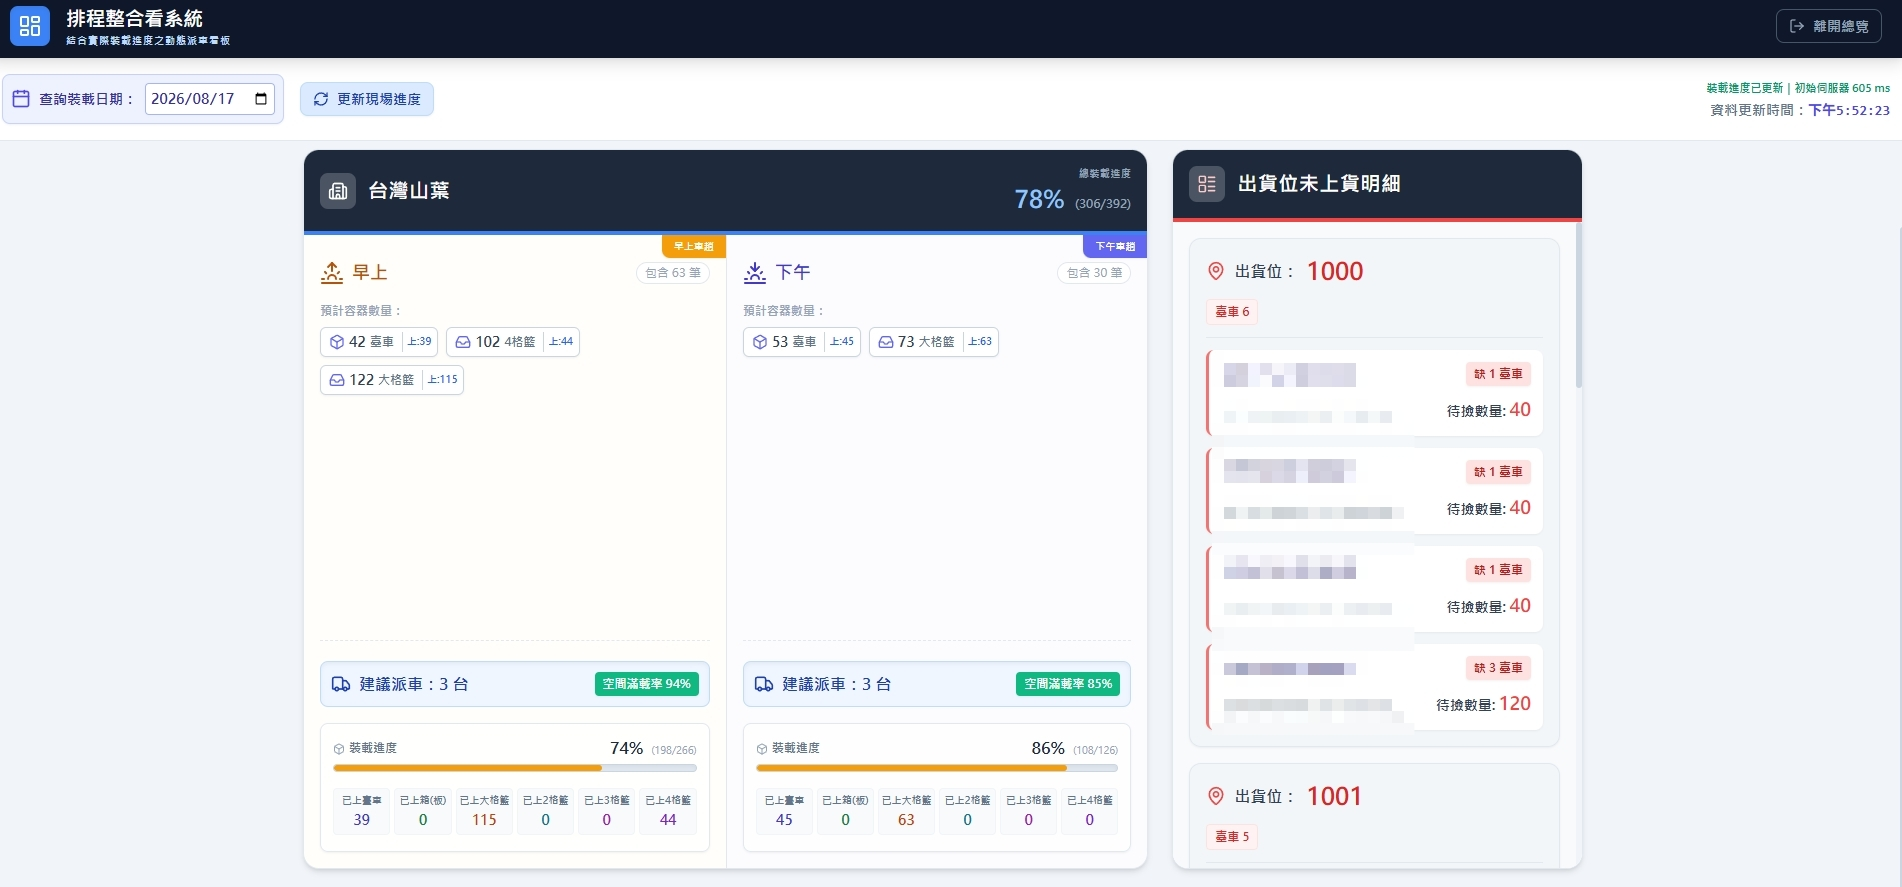The height and width of the screenshot is (887, 1902).
Task: Click the 2026/08/17 date input field
Action: point(210,99)
